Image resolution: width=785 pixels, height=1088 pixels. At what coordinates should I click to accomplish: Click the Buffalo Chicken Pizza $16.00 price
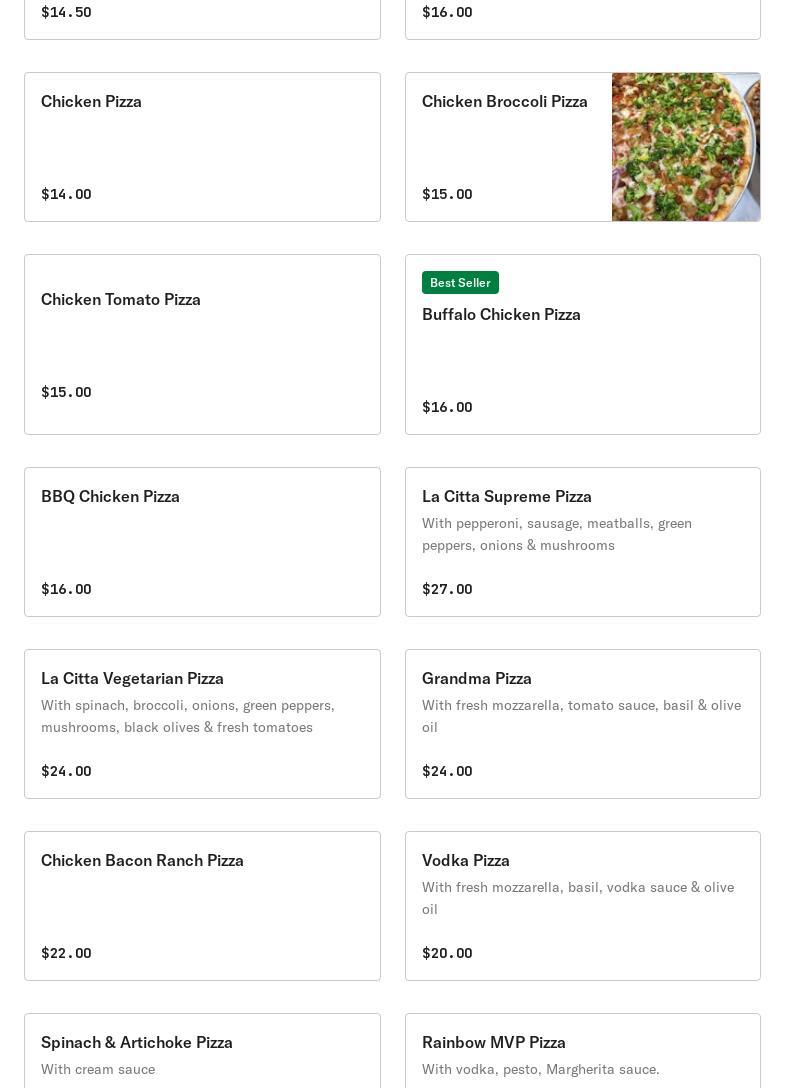(447, 407)
